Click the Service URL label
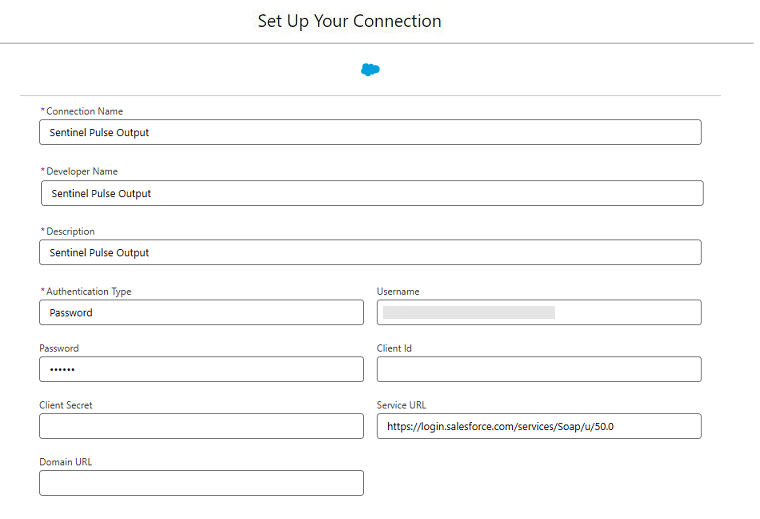 (401, 405)
